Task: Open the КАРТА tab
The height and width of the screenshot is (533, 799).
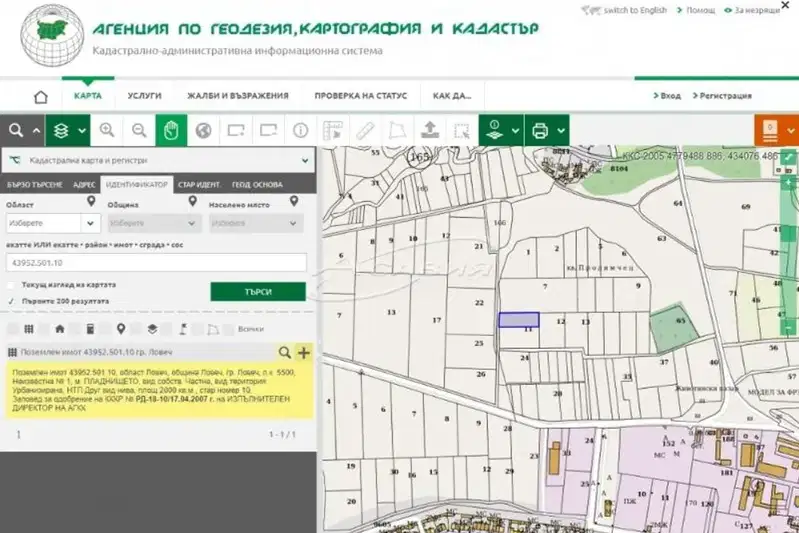Action: (88, 96)
